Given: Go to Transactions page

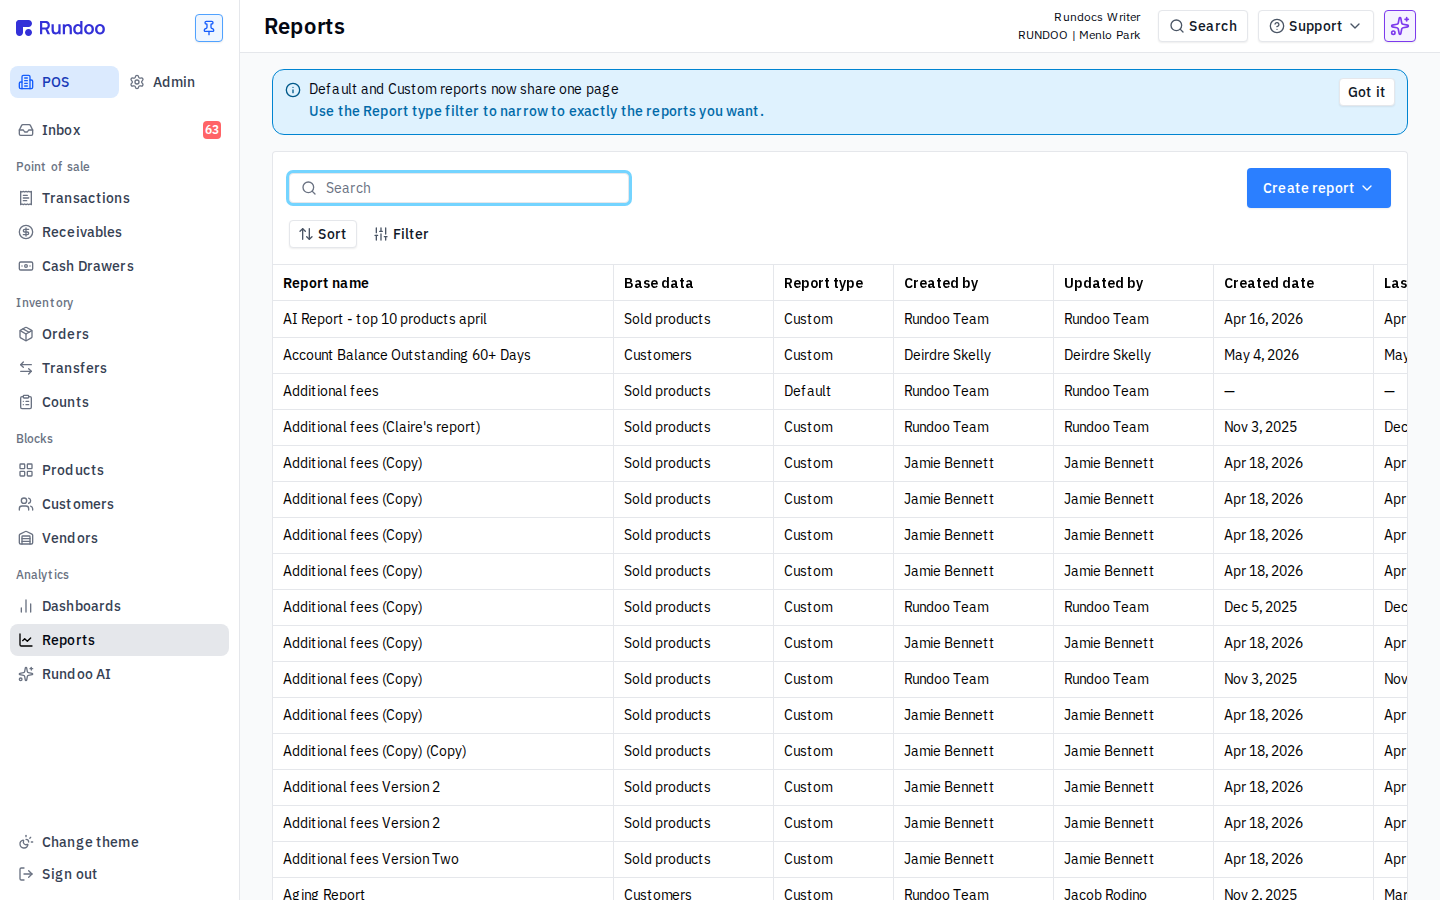Looking at the screenshot, I should pyautogui.click(x=119, y=198).
